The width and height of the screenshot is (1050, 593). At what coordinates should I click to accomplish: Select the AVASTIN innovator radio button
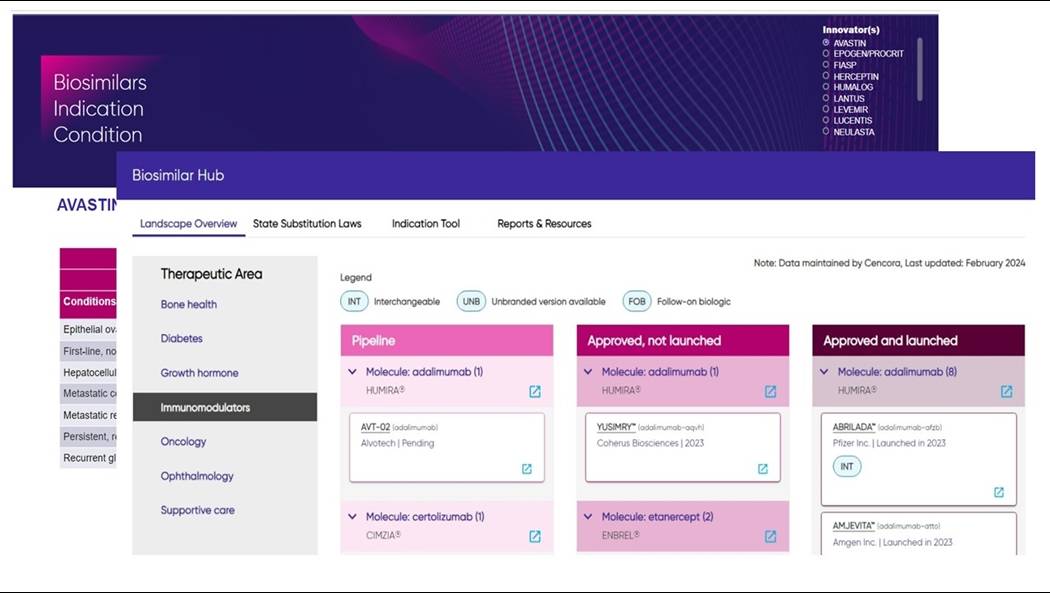[x=826, y=42]
